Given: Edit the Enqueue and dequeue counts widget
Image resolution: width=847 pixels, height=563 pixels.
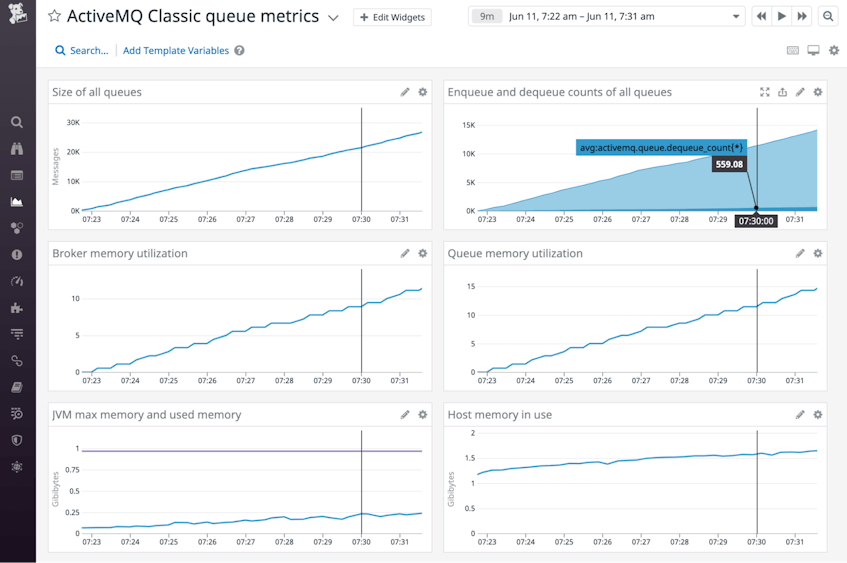Looking at the screenshot, I should (800, 92).
